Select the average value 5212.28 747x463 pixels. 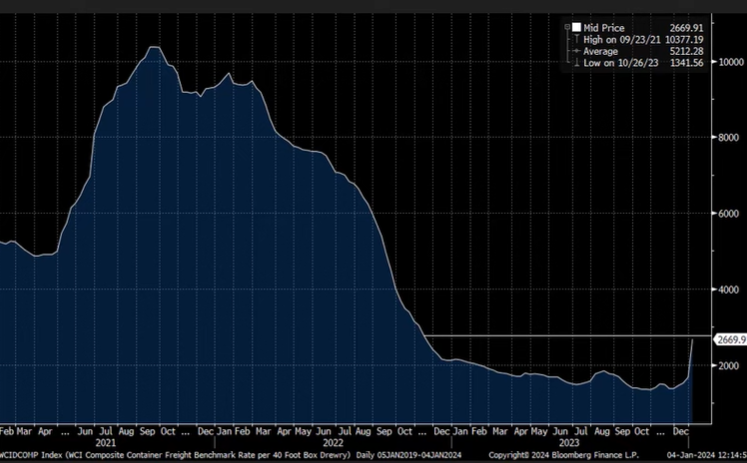coord(686,51)
